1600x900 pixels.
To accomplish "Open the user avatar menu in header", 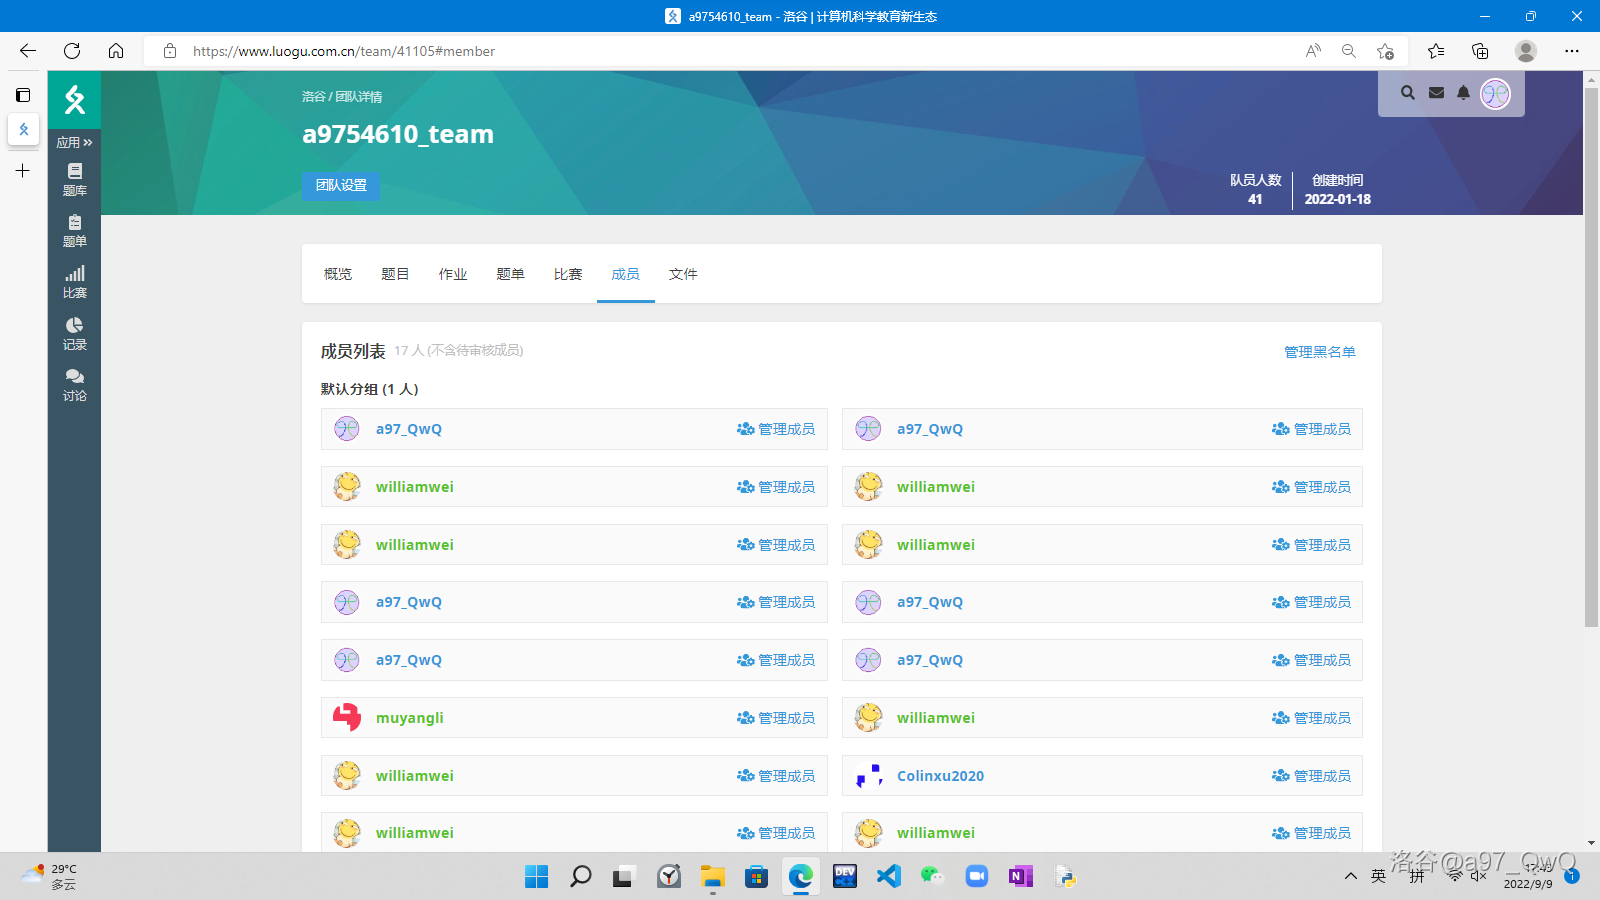I will (x=1495, y=94).
